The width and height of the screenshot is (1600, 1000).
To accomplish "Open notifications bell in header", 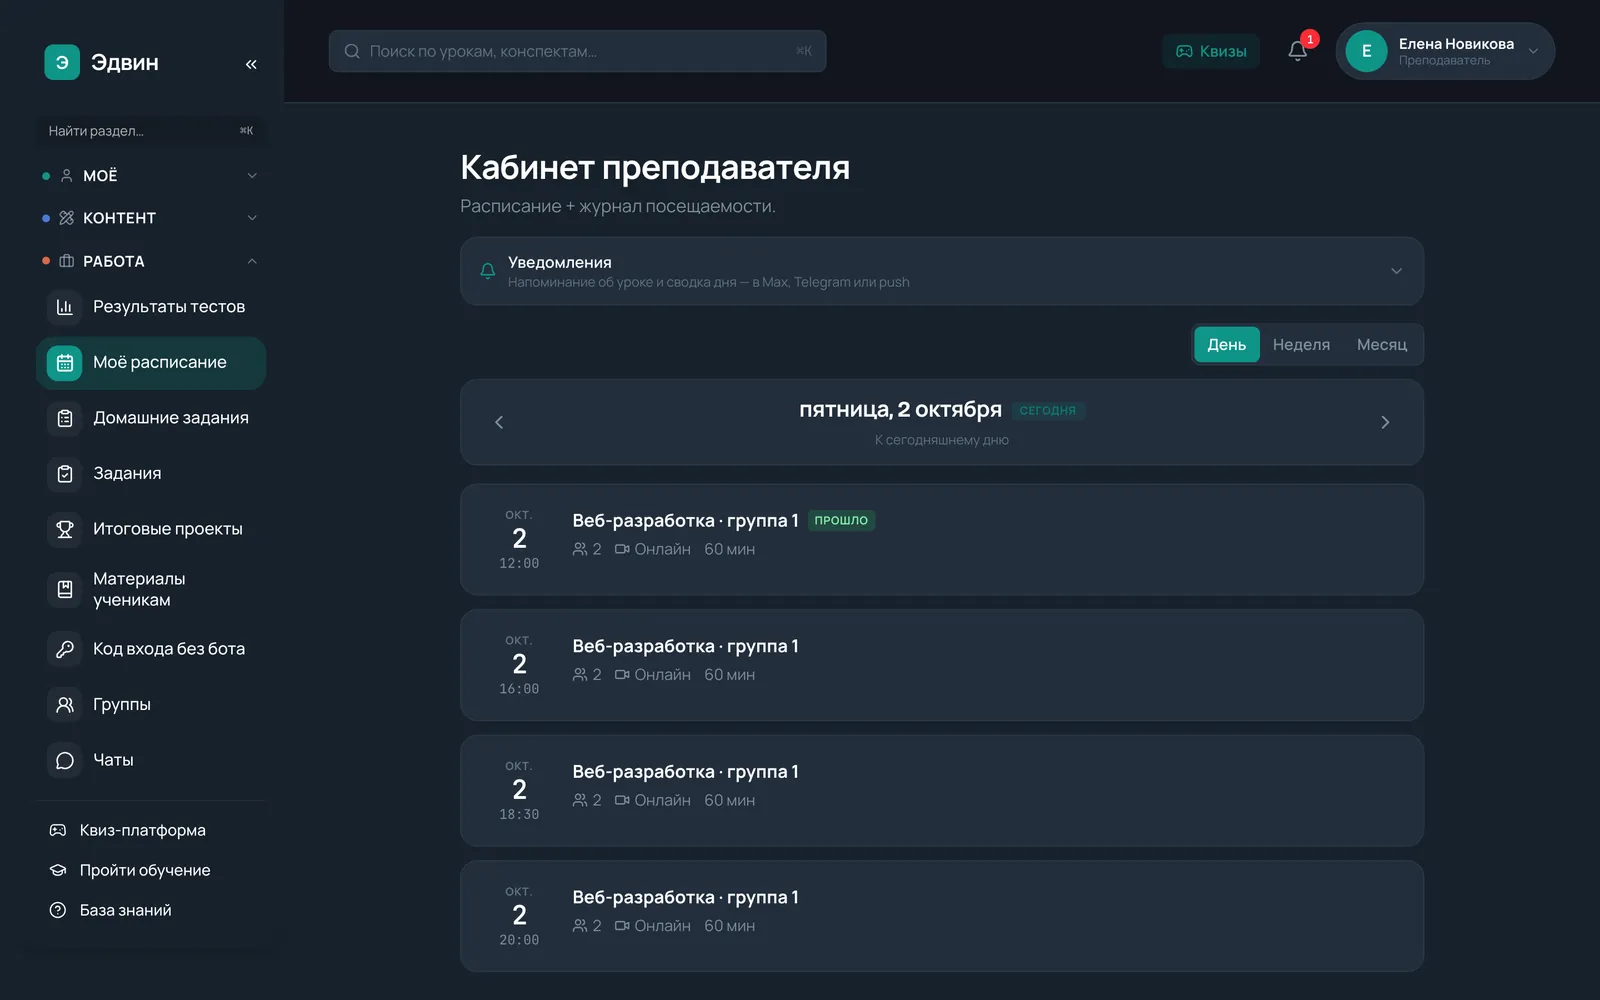I will (1298, 51).
